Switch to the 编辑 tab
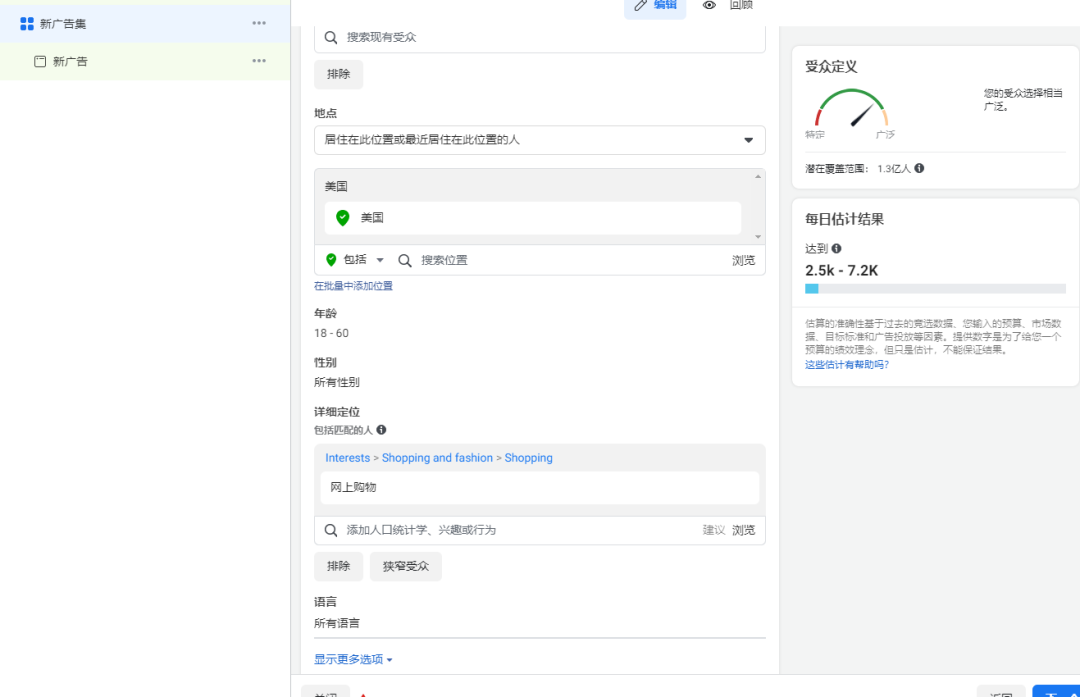1080x697 pixels. [x=655, y=6]
